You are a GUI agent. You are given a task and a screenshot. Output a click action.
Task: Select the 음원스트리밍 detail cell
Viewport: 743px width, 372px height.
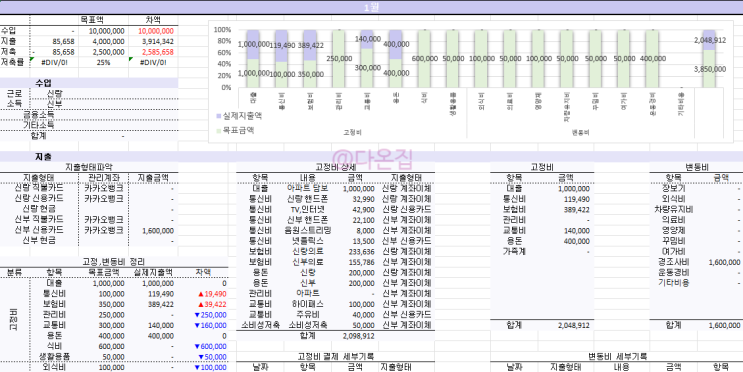click(309, 230)
